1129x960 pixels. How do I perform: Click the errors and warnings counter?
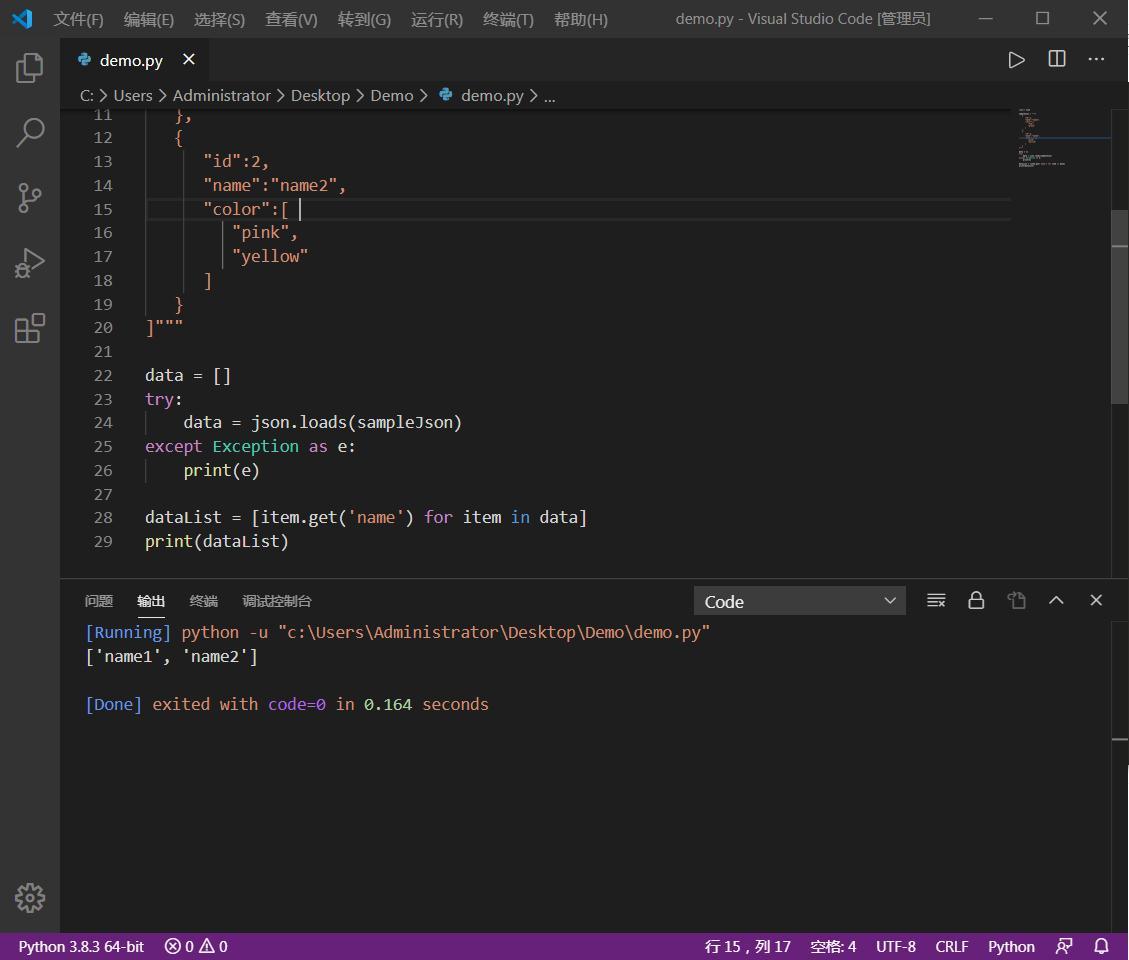(x=196, y=946)
